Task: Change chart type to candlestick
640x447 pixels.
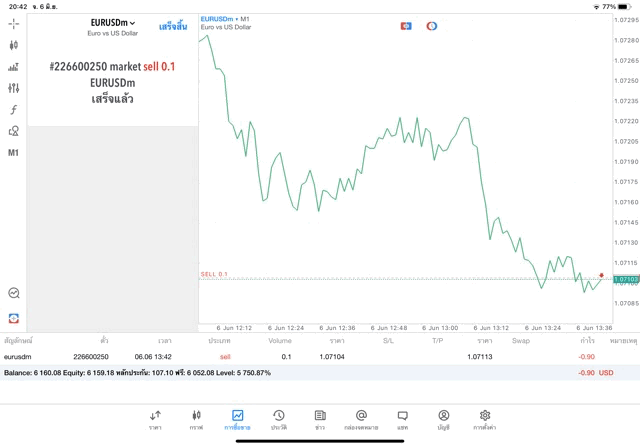Action: (13, 45)
